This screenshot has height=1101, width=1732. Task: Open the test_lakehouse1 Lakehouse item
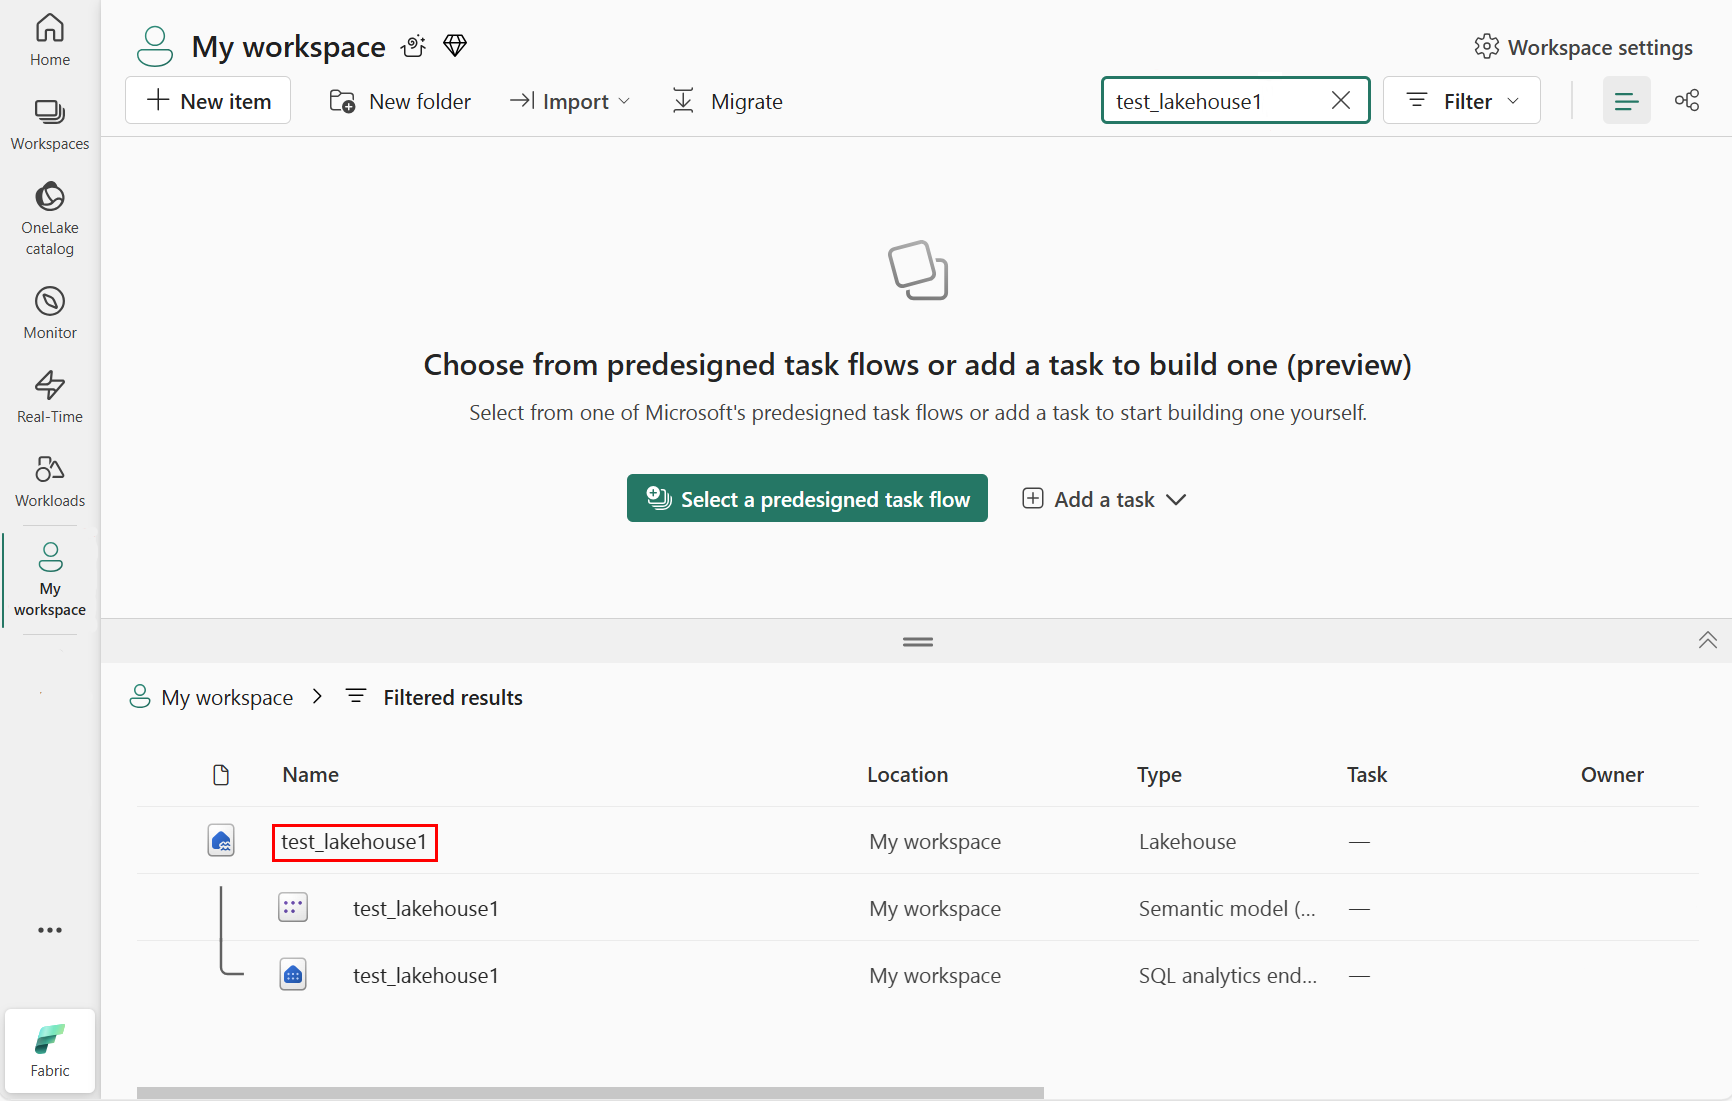(x=354, y=842)
